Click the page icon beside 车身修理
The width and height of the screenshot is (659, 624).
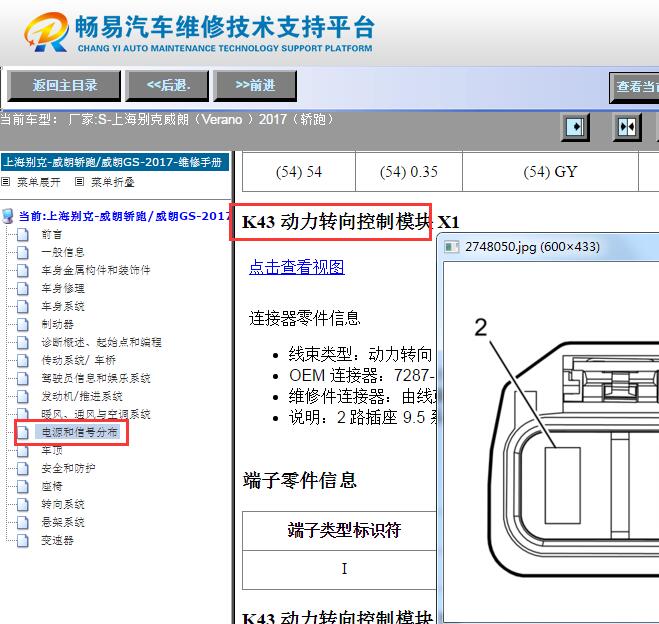pos(23,289)
